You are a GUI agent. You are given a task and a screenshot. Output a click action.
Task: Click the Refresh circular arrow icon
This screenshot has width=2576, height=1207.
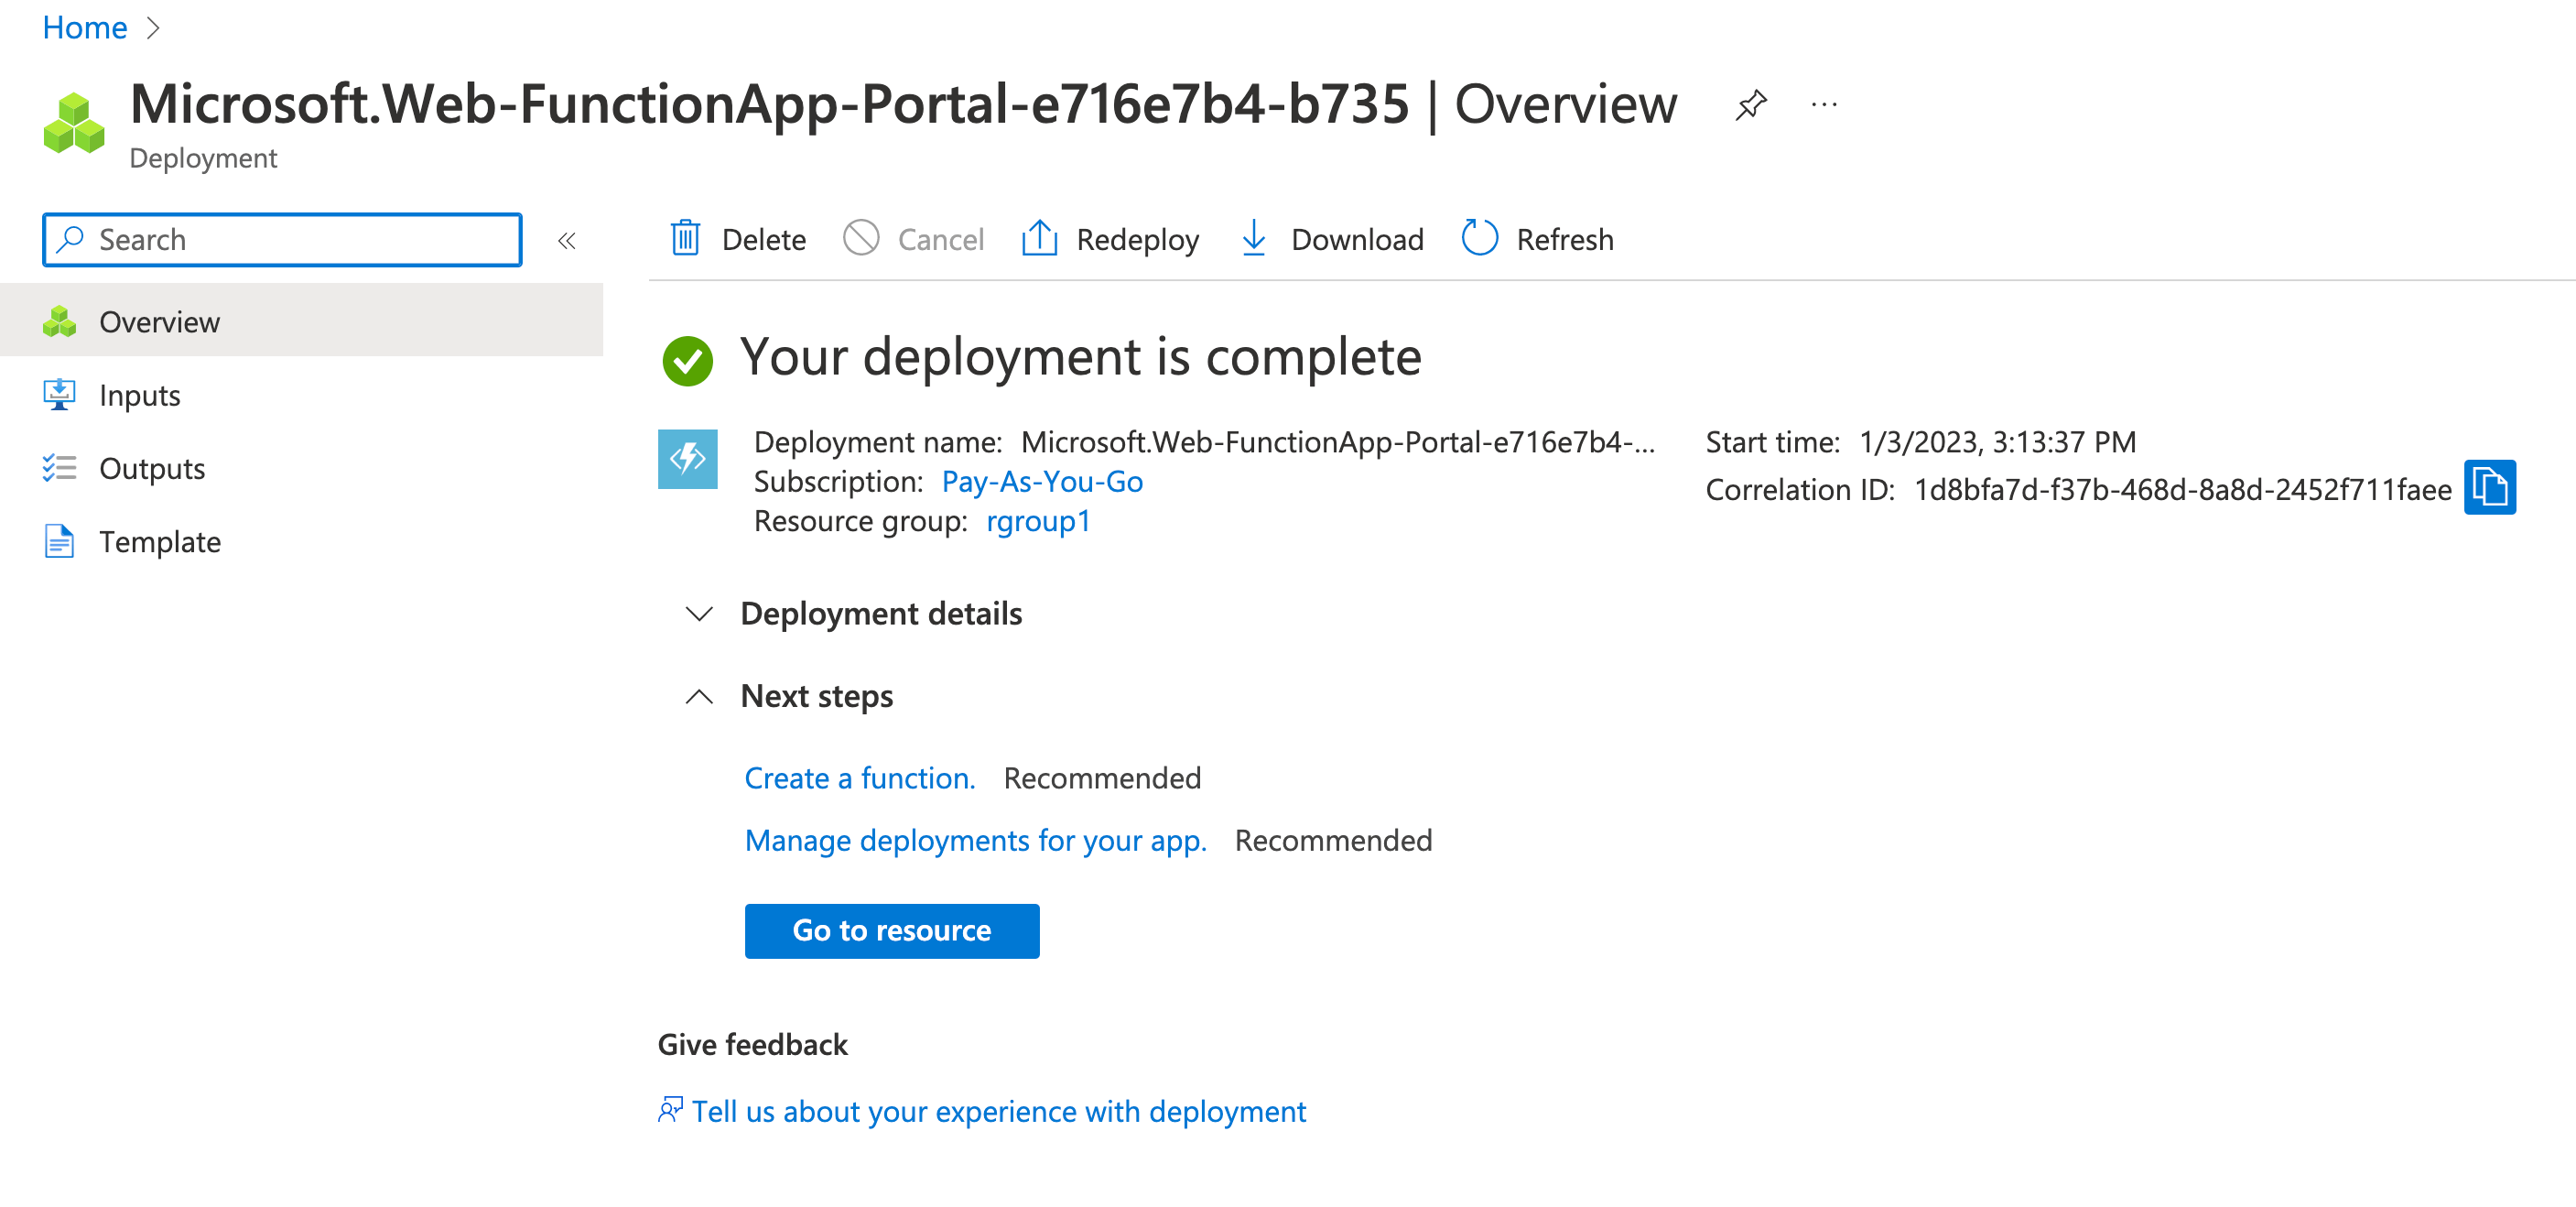(x=1479, y=239)
